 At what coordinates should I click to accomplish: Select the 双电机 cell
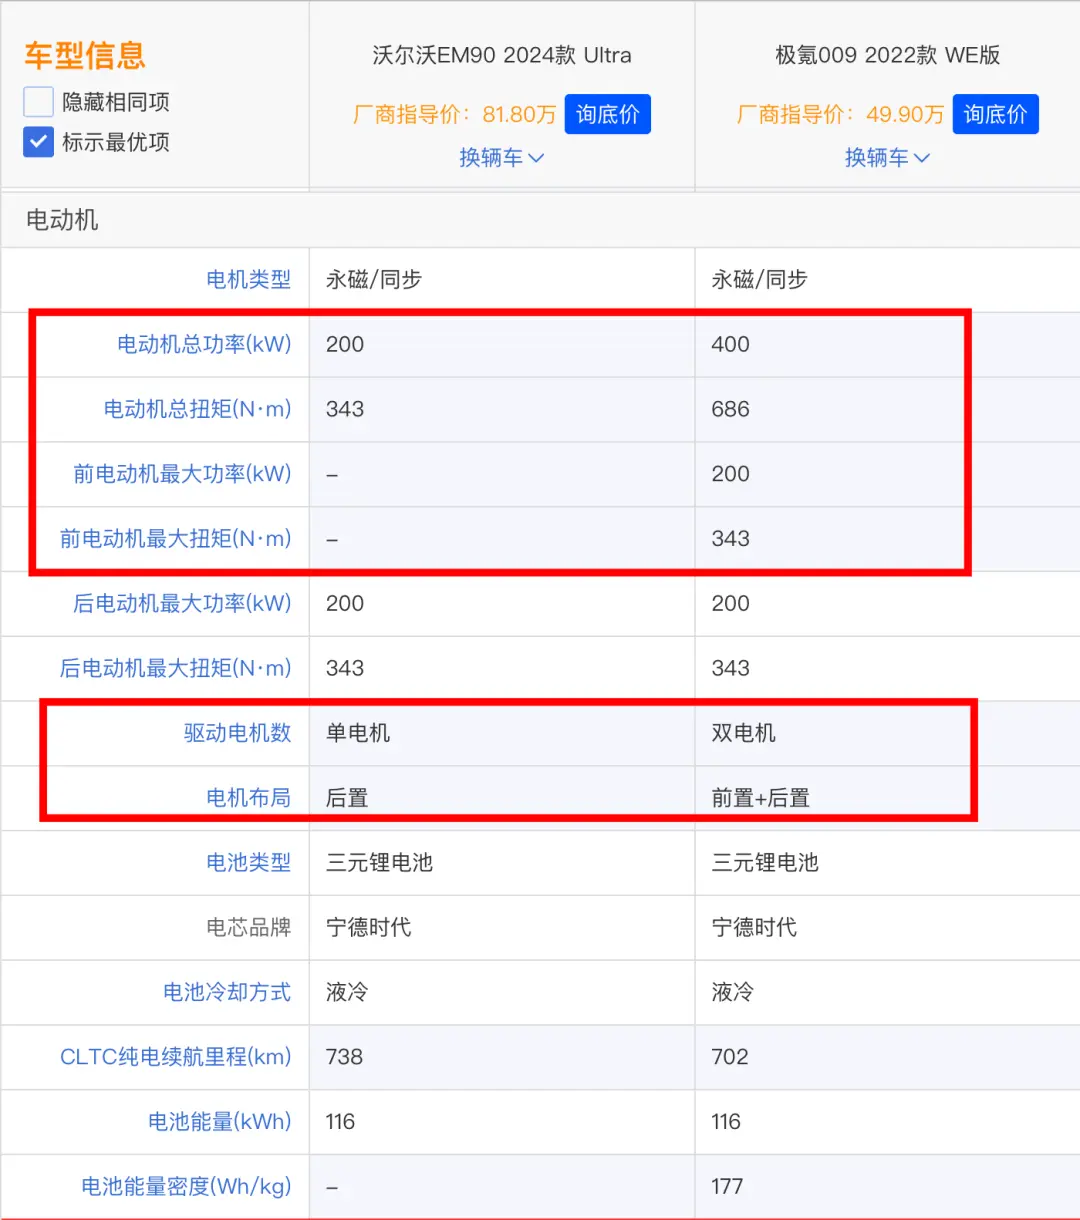(744, 733)
